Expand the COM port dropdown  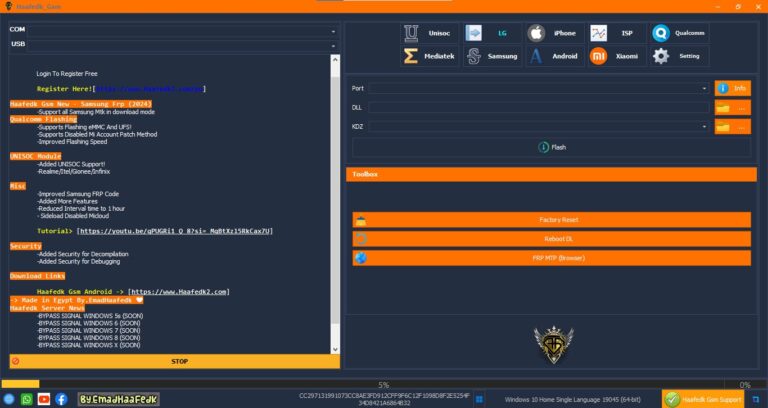(x=334, y=31)
